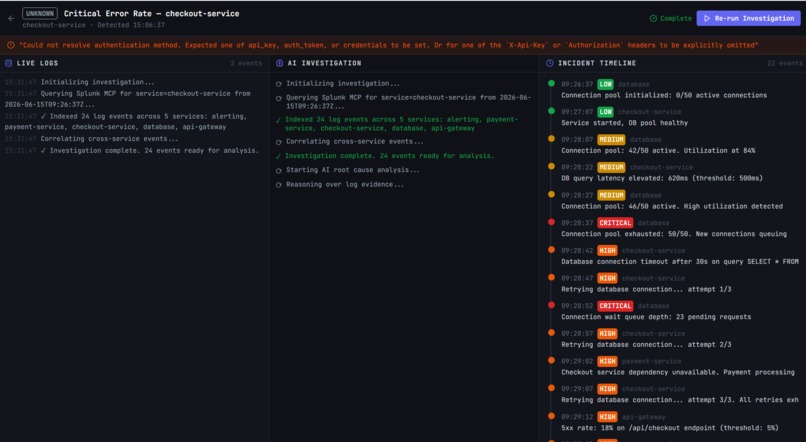Click red timeline dot at 09:28:37
The image size is (806, 442).
(551, 223)
